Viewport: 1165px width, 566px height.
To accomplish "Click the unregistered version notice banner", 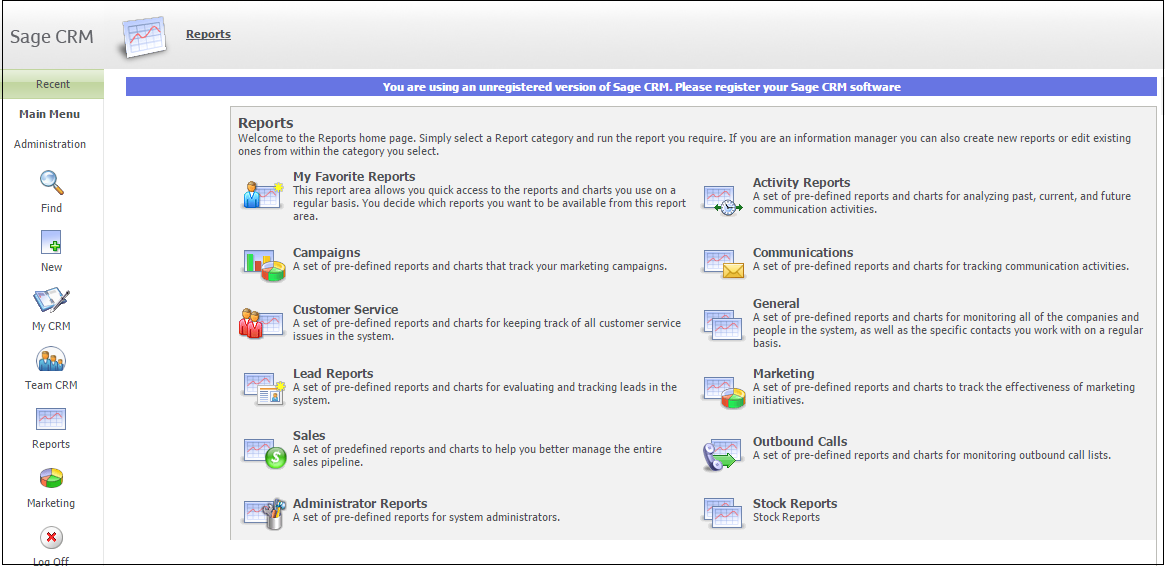I will [641, 87].
